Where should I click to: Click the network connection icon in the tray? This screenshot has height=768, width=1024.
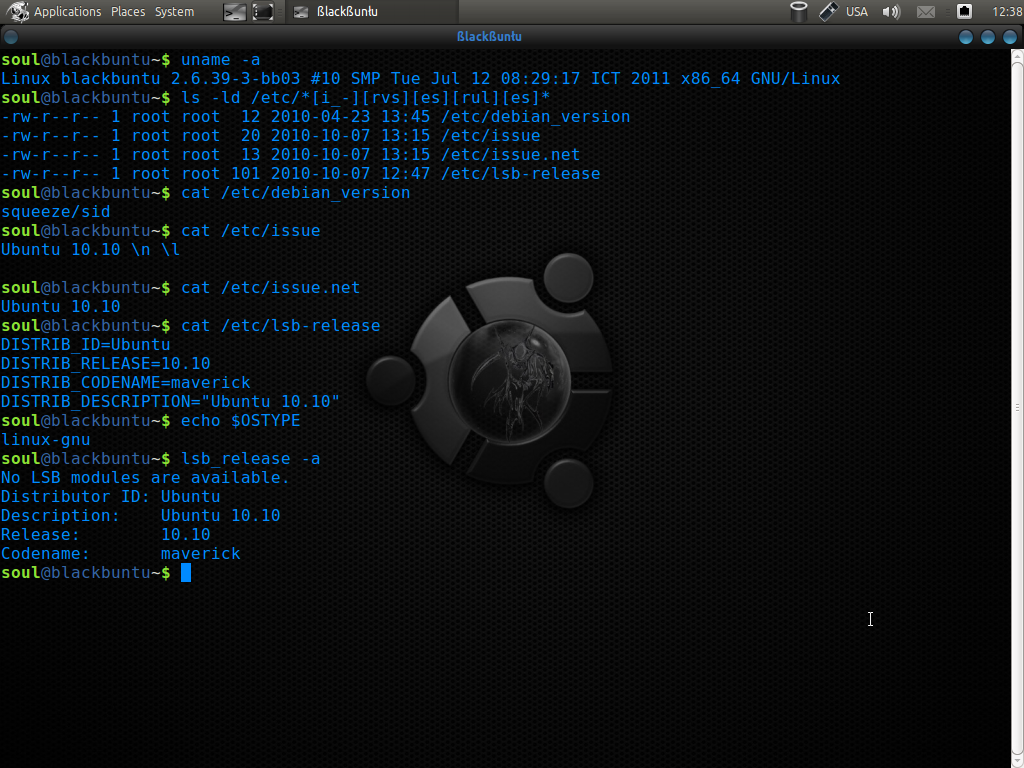(964, 11)
